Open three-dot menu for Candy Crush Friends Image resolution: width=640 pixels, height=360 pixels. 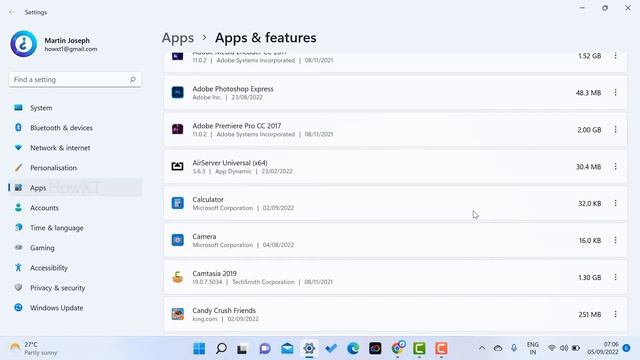pyautogui.click(x=615, y=314)
